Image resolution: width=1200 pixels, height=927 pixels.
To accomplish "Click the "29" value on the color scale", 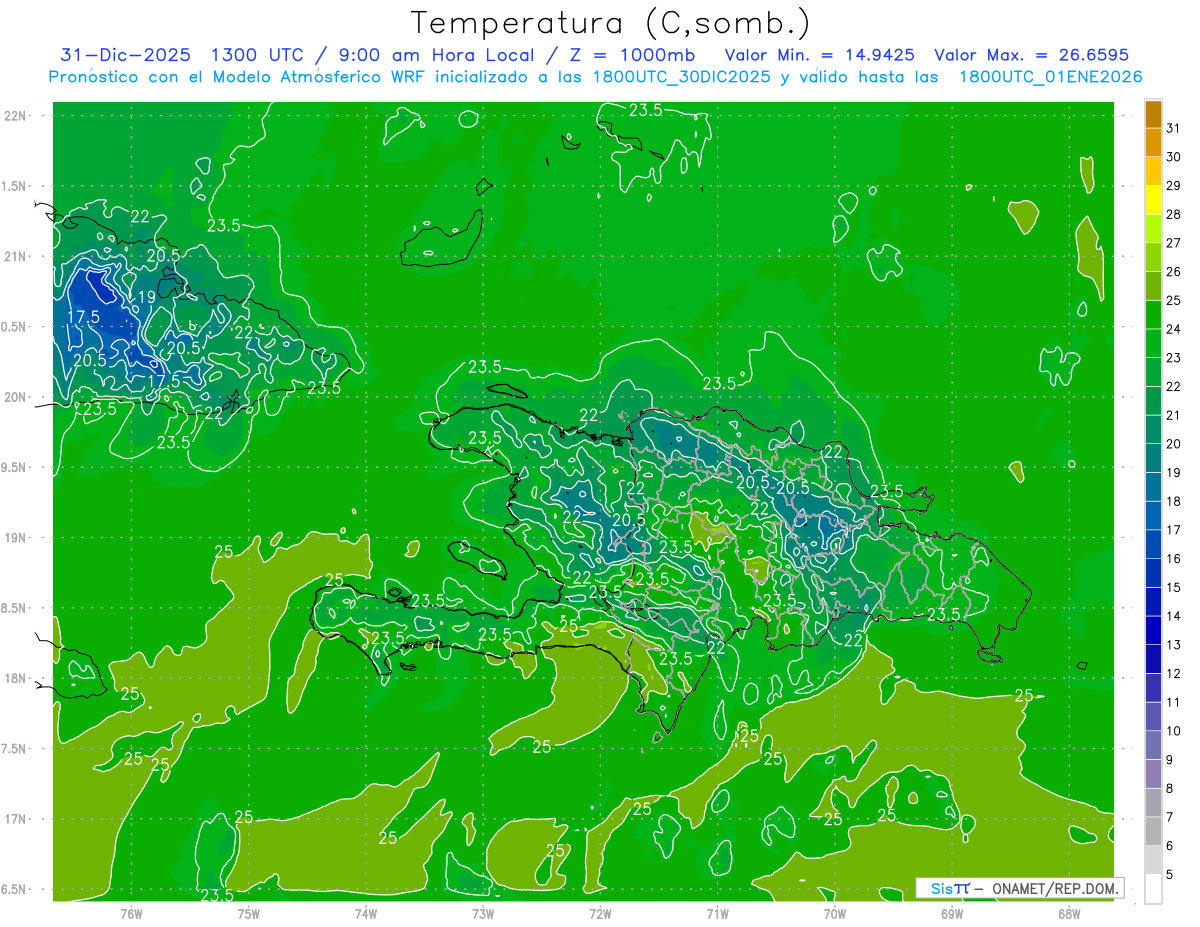I will point(1173,185).
